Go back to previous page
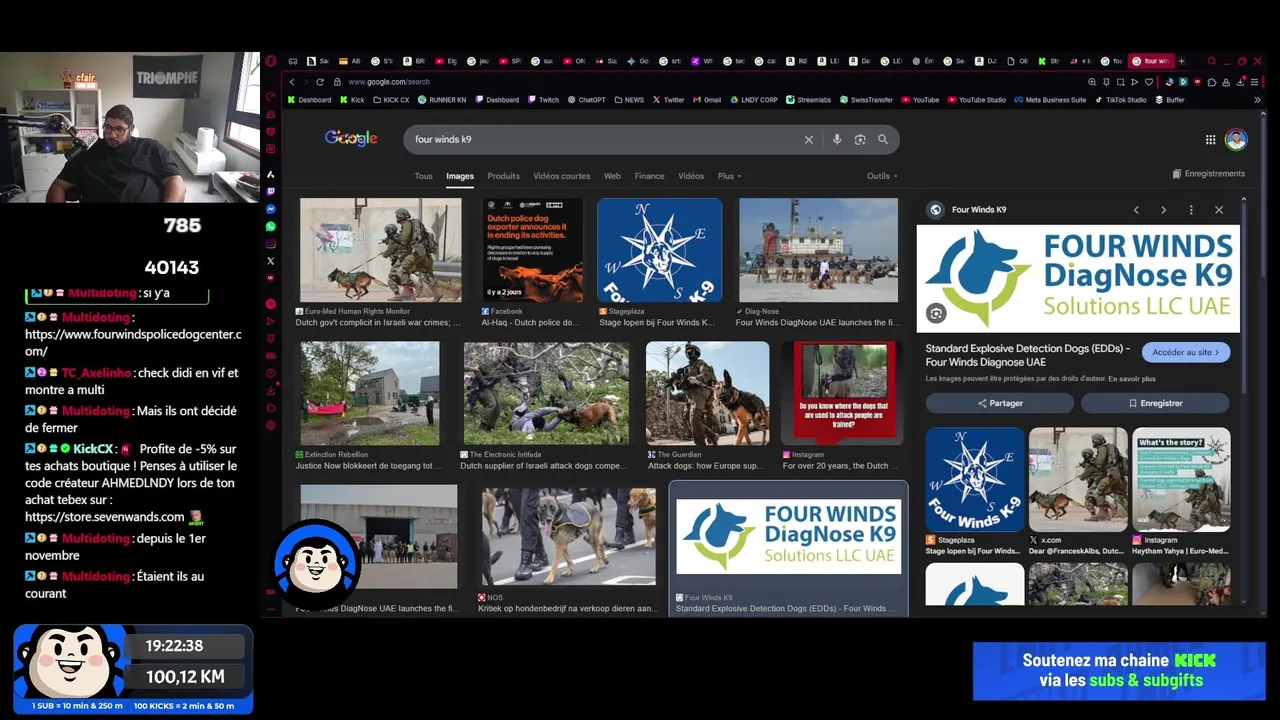 [x=292, y=82]
